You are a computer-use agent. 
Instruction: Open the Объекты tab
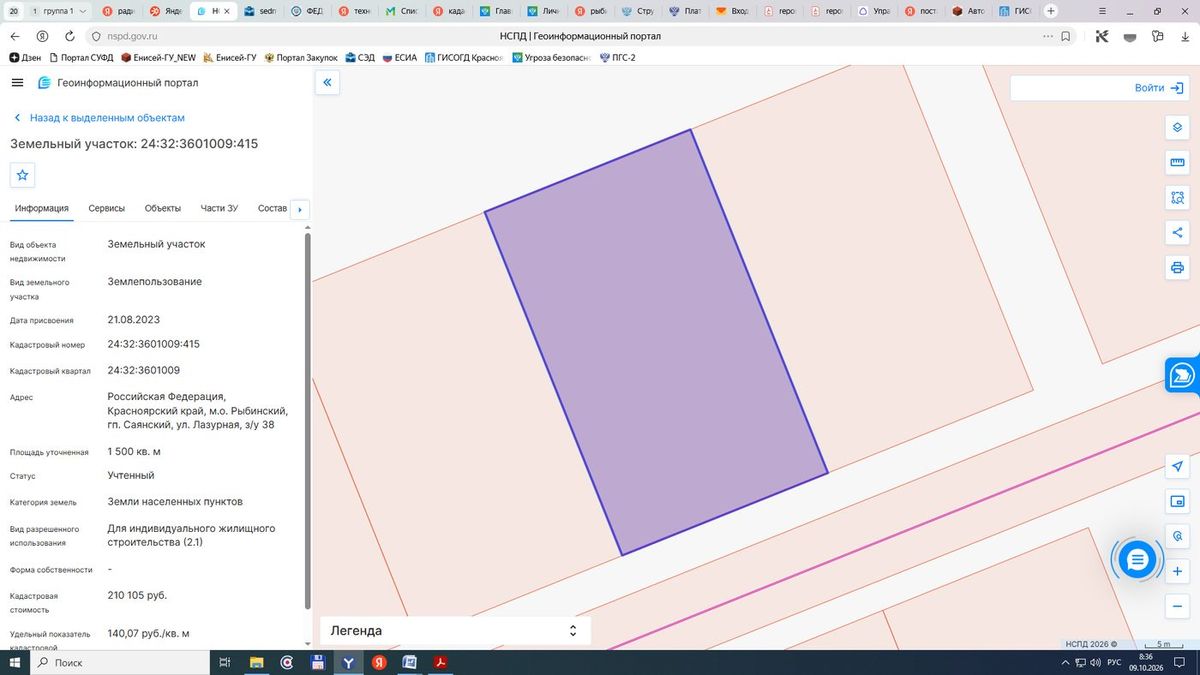point(163,208)
